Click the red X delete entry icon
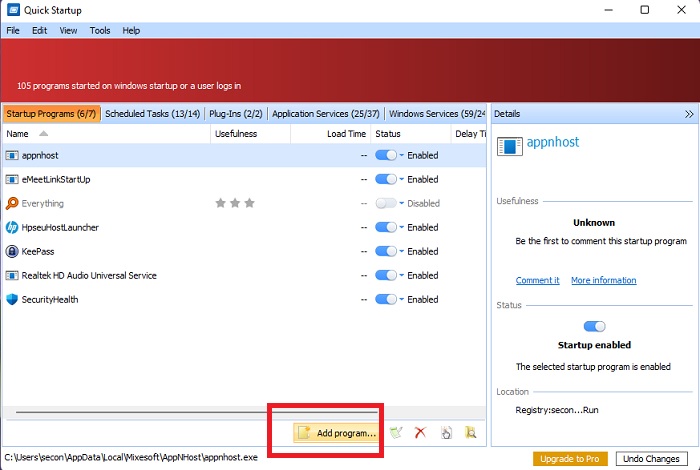Viewport: 700px width, 470px height. [420, 432]
